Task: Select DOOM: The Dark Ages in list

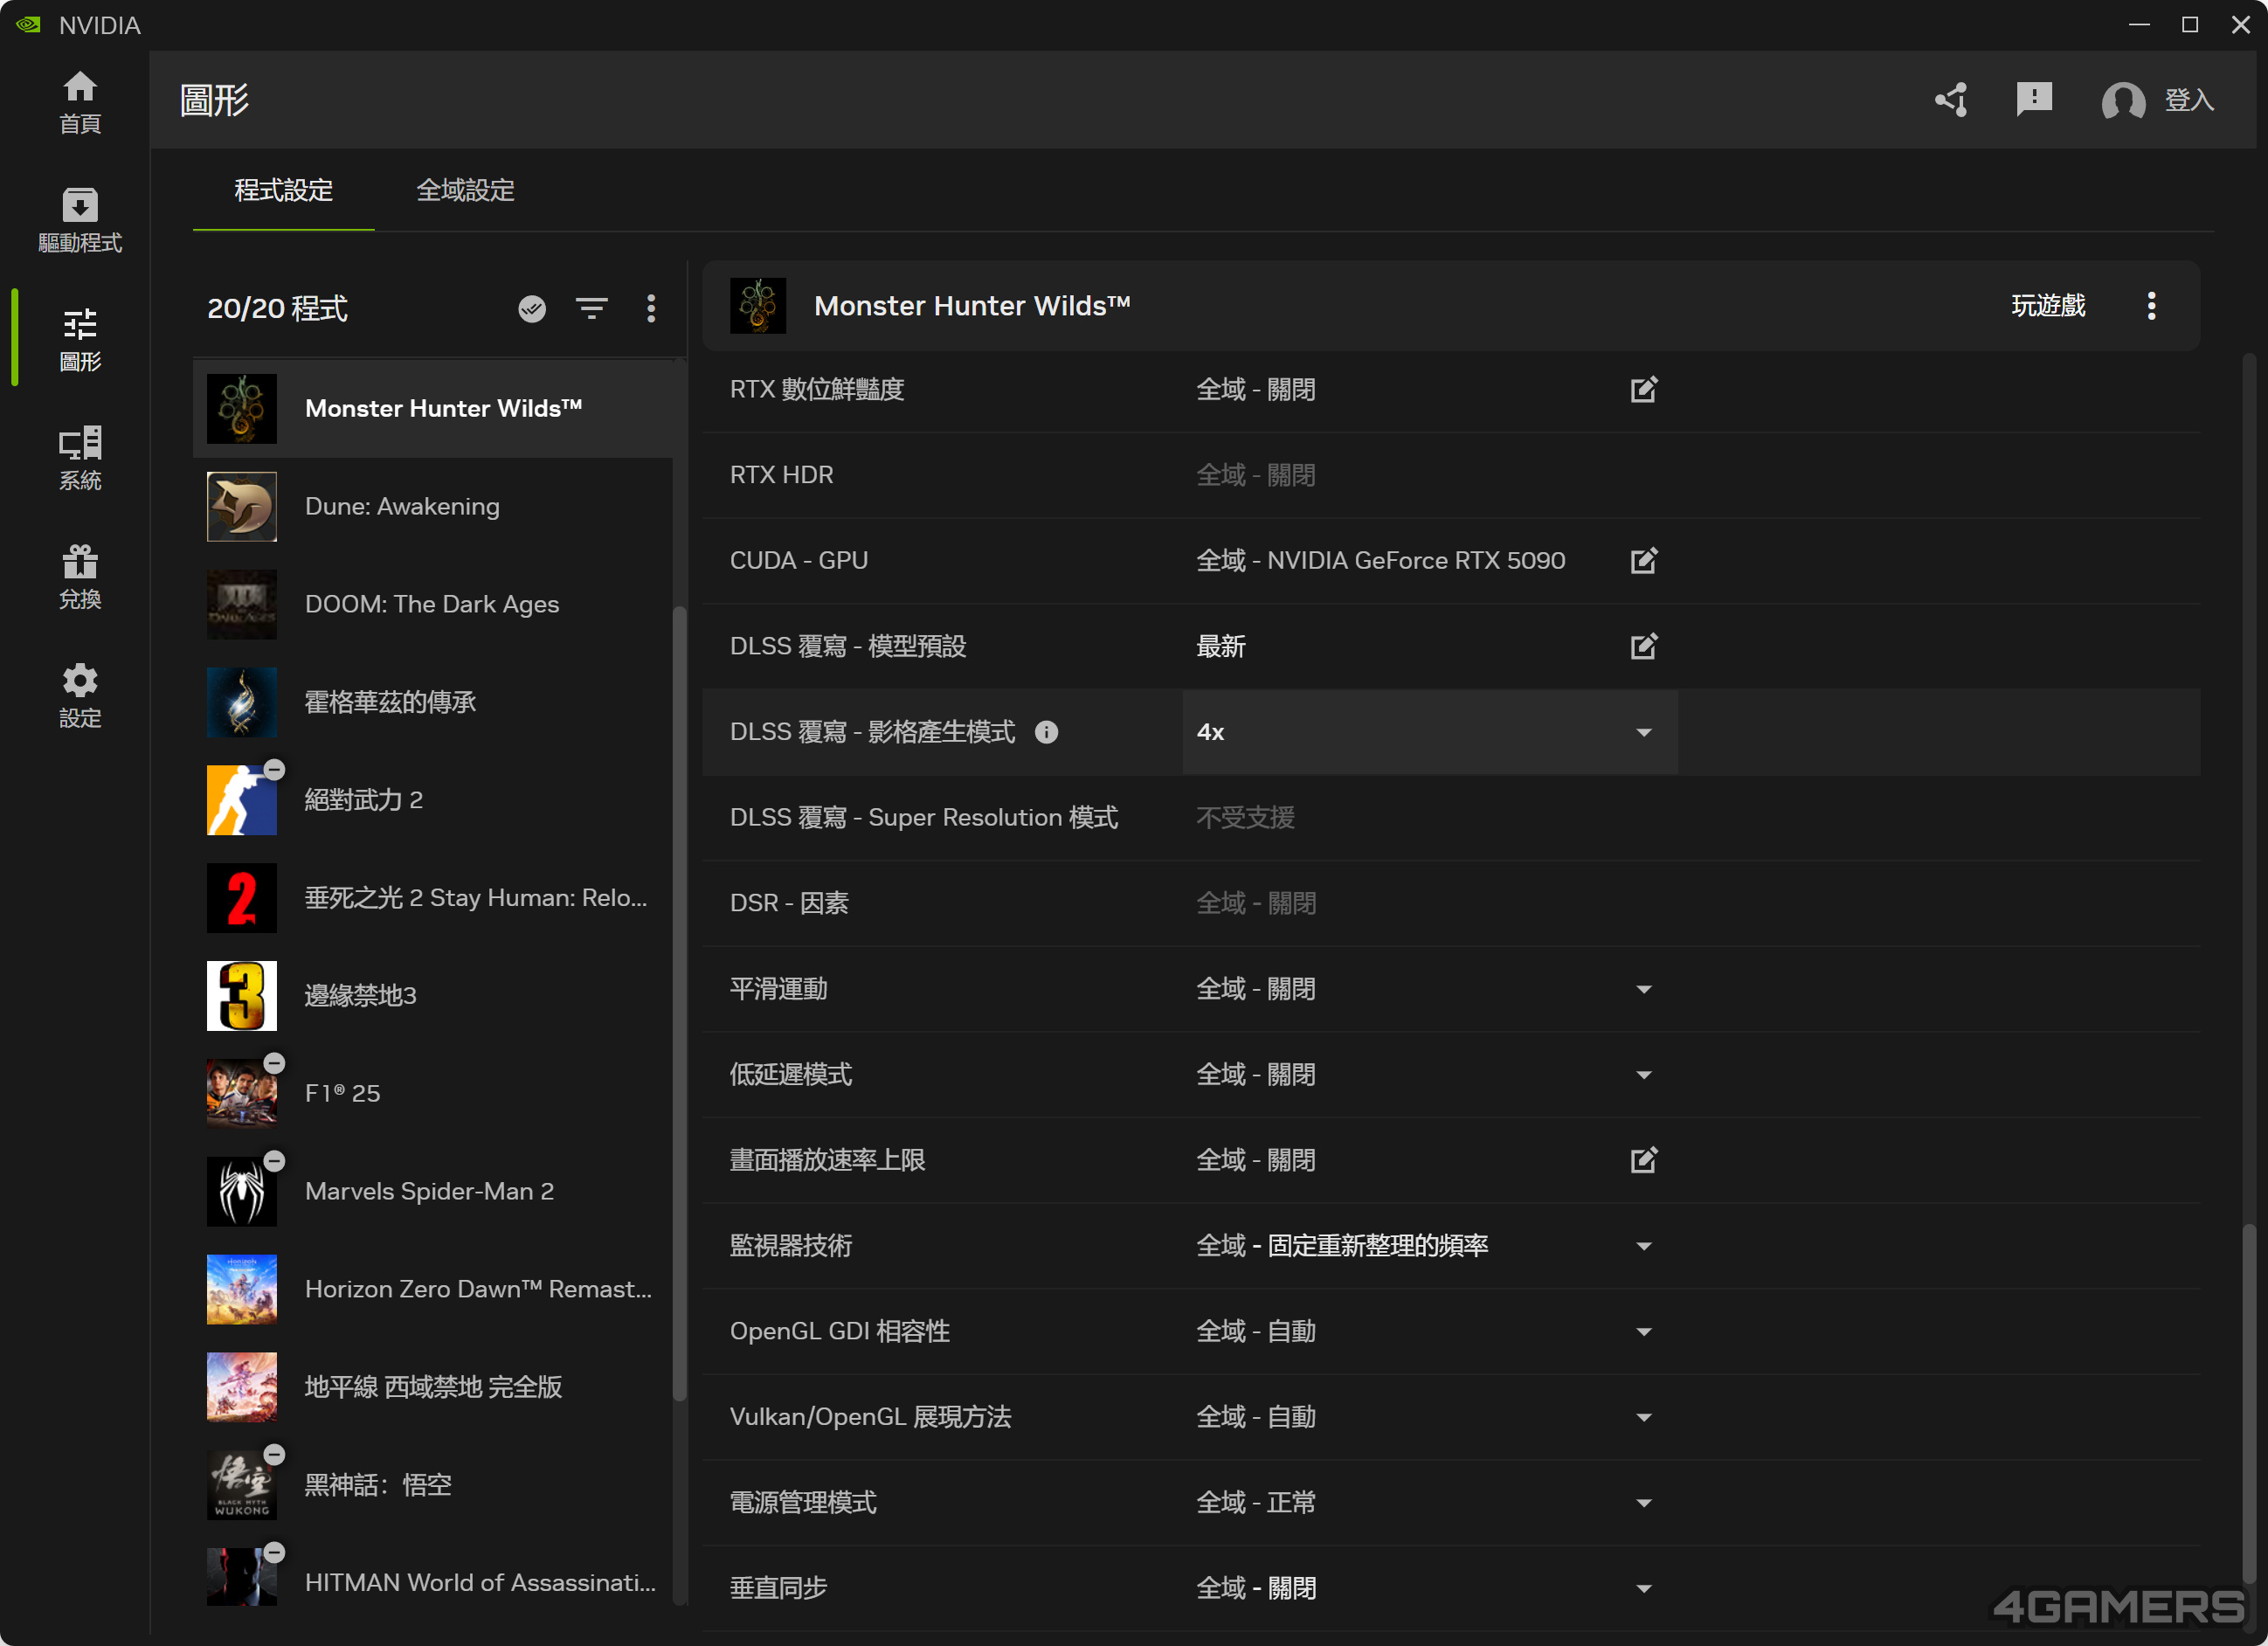Action: pyautogui.click(x=431, y=604)
